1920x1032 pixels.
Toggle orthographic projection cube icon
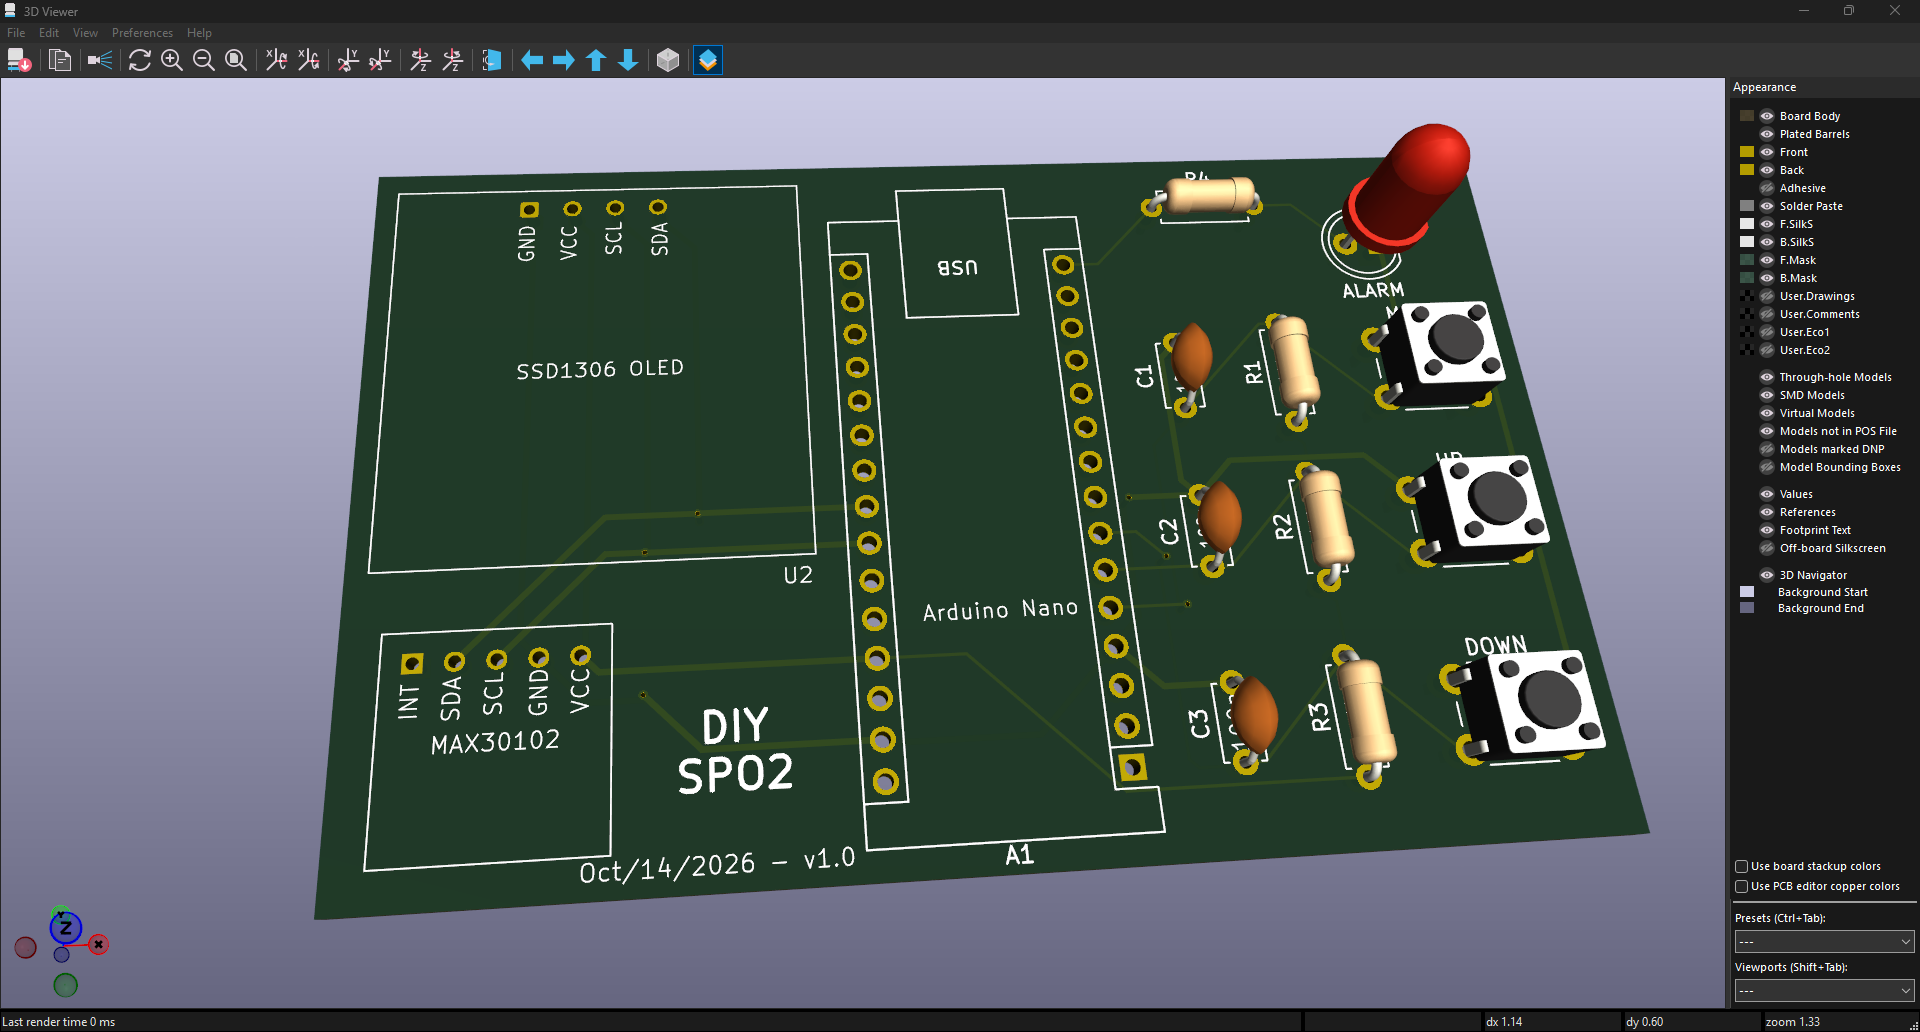pos(668,61)
